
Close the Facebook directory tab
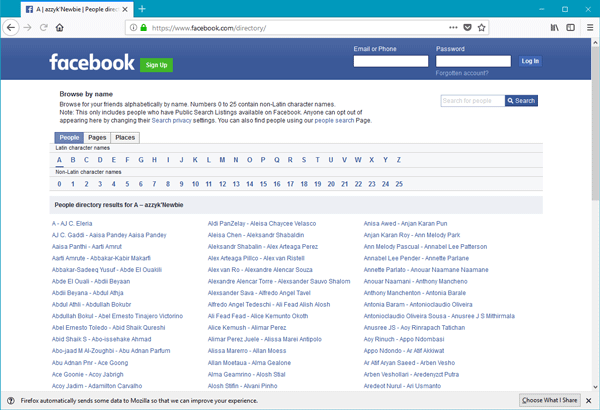click(x=125, y=10)
